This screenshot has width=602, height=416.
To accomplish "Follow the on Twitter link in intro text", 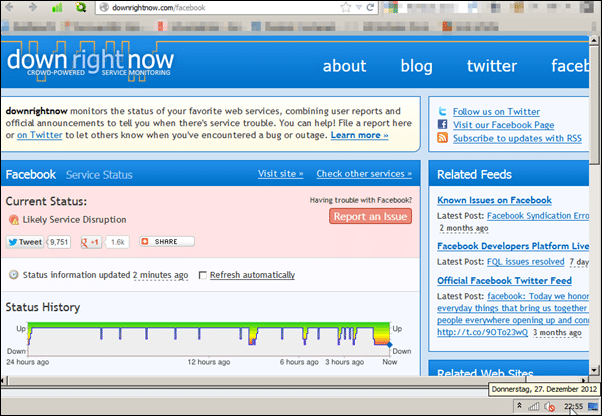I will [x=40, y=135].
